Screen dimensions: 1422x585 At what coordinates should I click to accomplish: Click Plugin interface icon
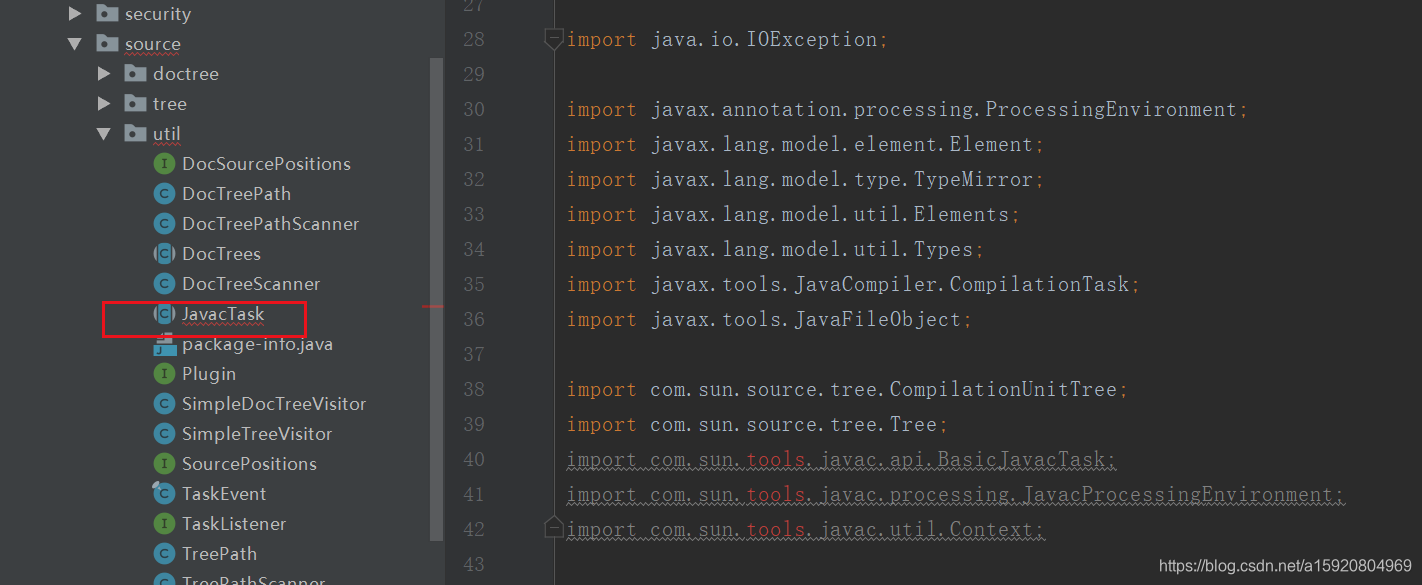pos(164,374)
